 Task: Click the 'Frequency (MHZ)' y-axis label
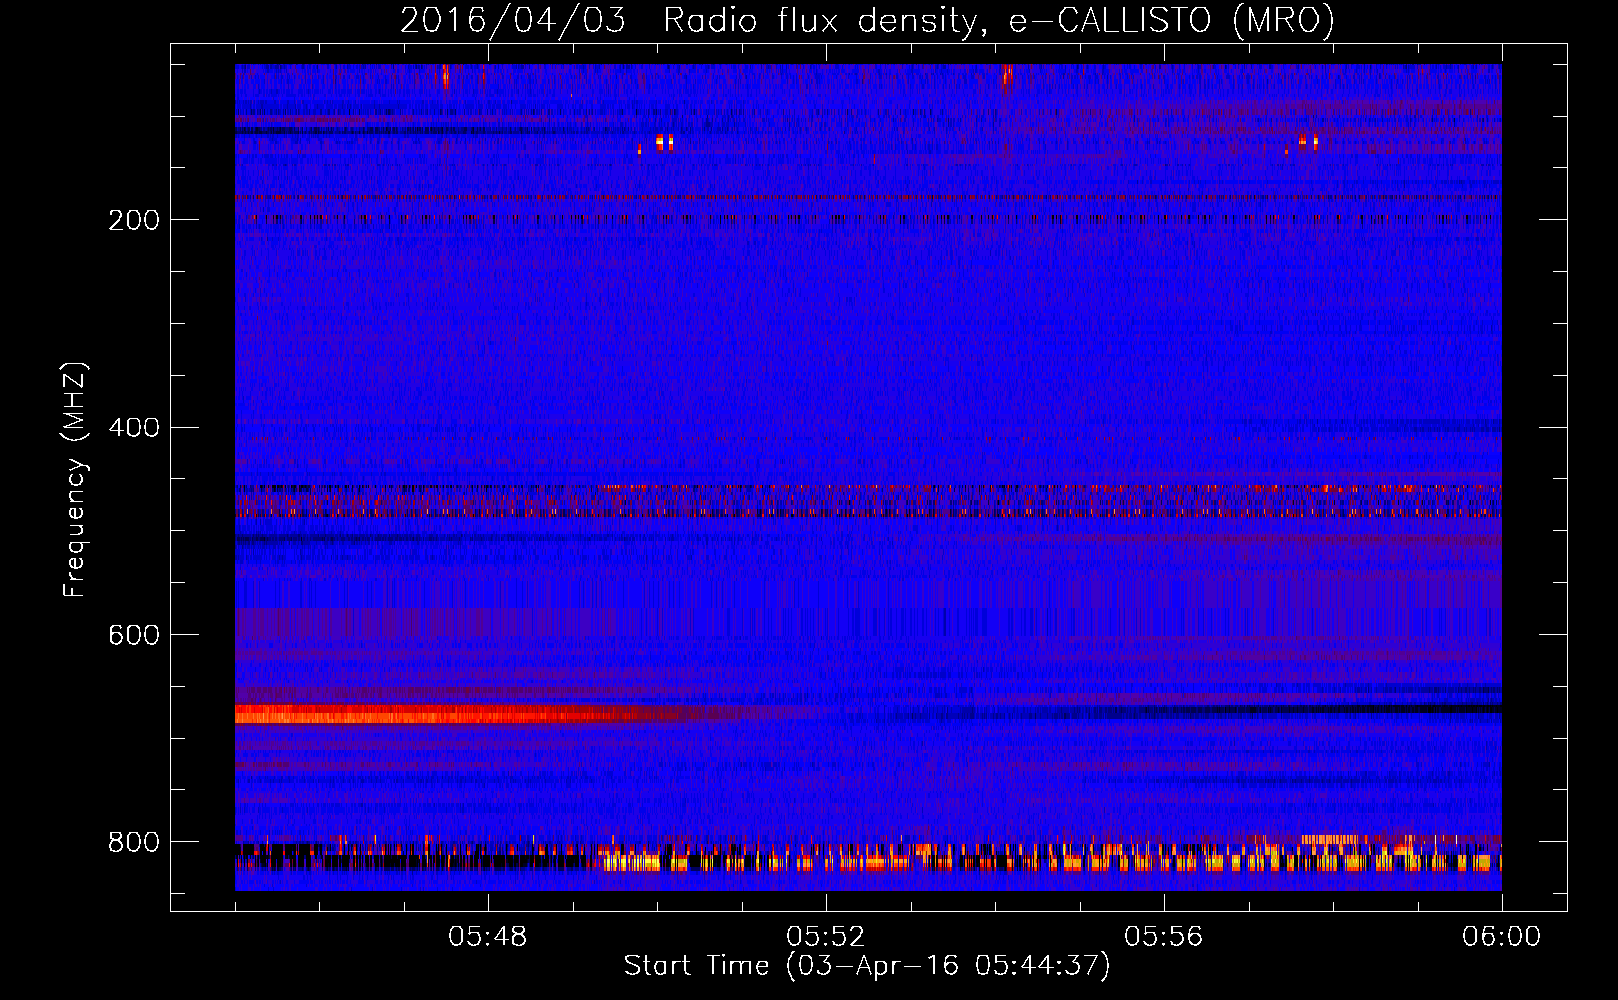click(75, 479)
